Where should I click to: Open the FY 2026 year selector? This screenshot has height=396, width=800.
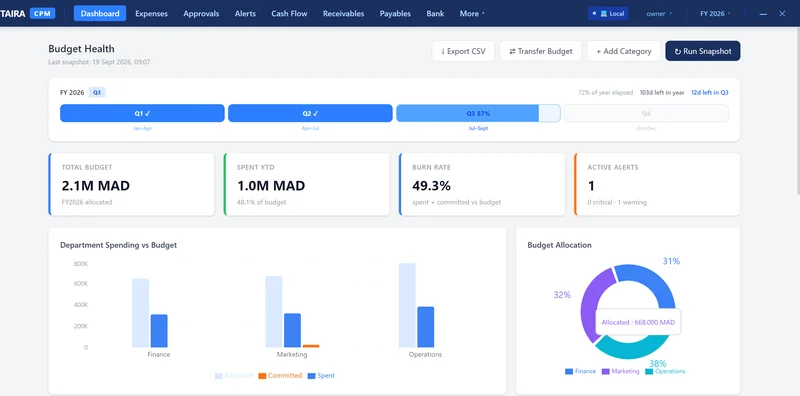[715, 14]
